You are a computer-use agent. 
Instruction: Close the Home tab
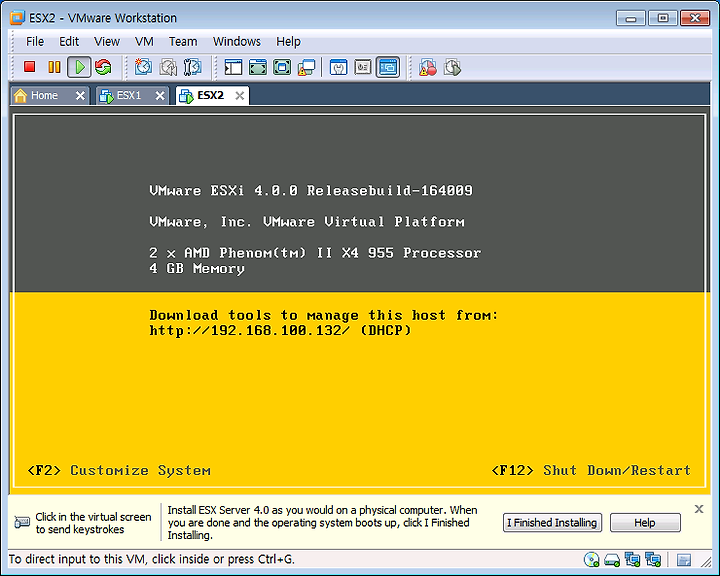(80, 96)
